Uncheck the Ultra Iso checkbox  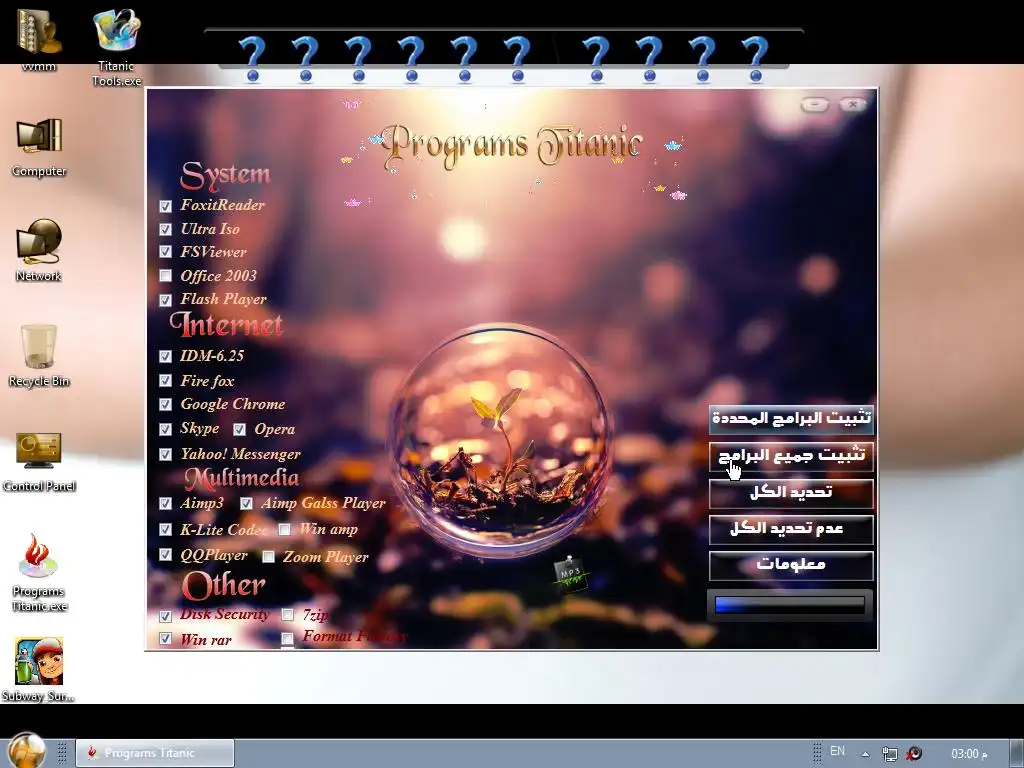coord(165,229)
